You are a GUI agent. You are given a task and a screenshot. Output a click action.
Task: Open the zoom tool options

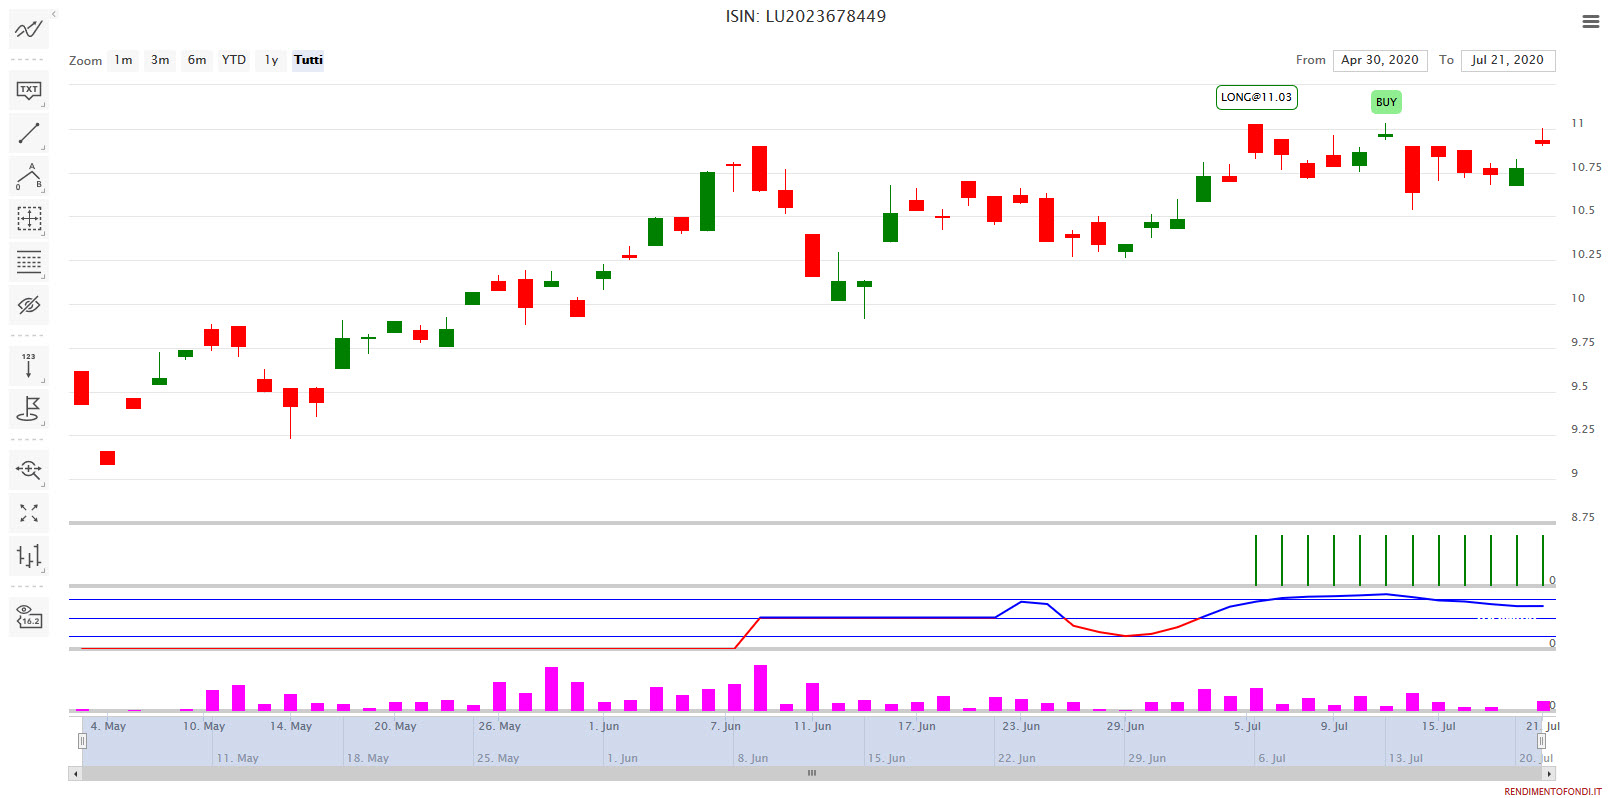click(28, 469)
